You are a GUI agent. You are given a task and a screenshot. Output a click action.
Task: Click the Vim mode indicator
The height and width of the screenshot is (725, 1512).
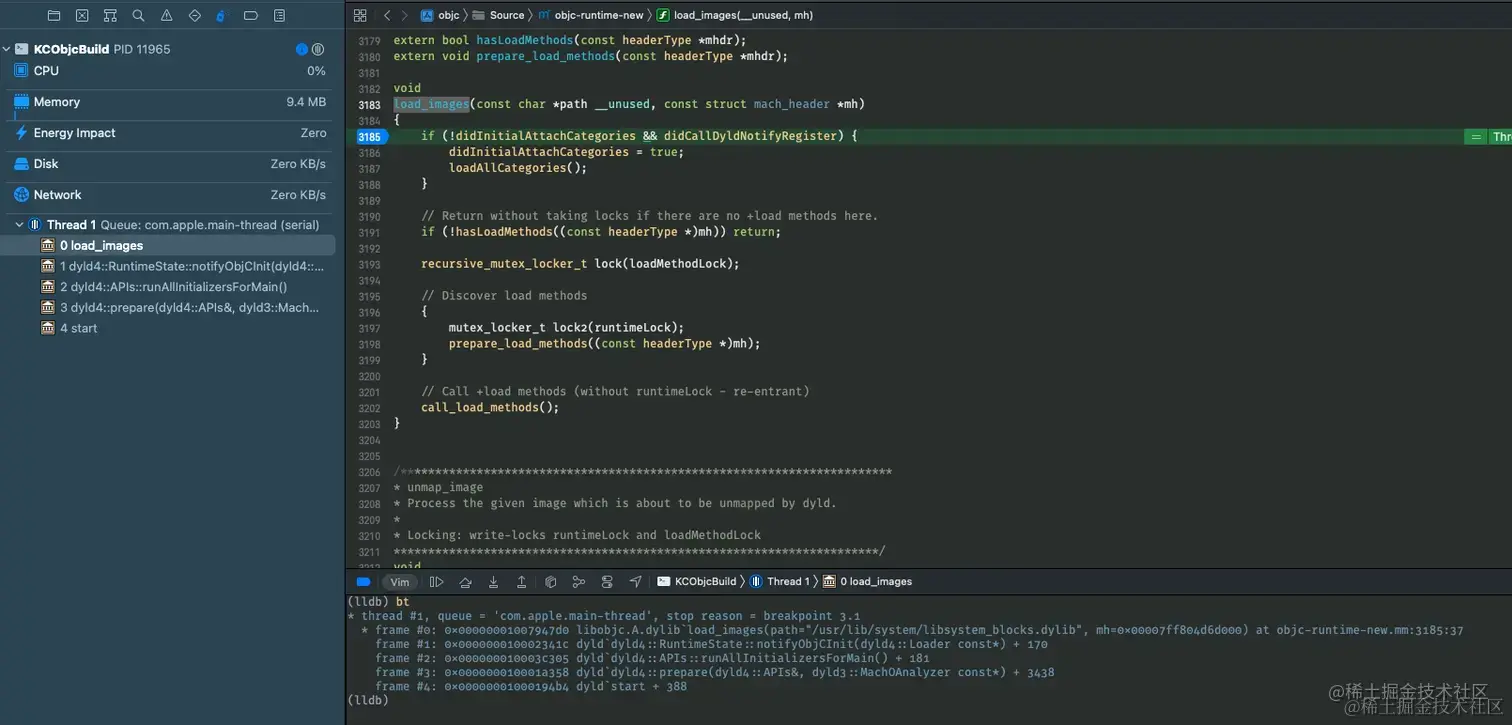pos(400,582)
